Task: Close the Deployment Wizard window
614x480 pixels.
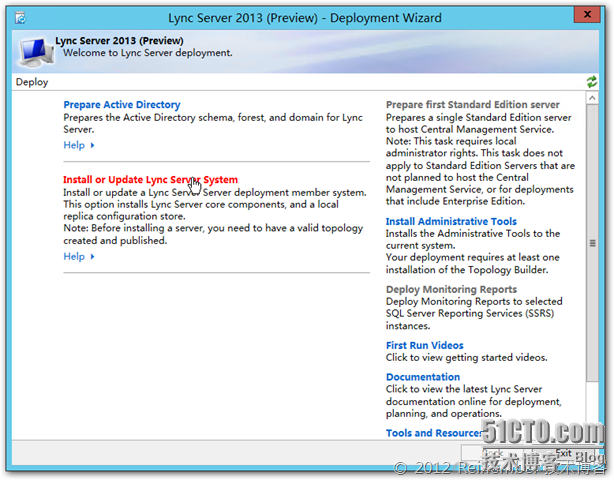Action: [x=587, y=14]
